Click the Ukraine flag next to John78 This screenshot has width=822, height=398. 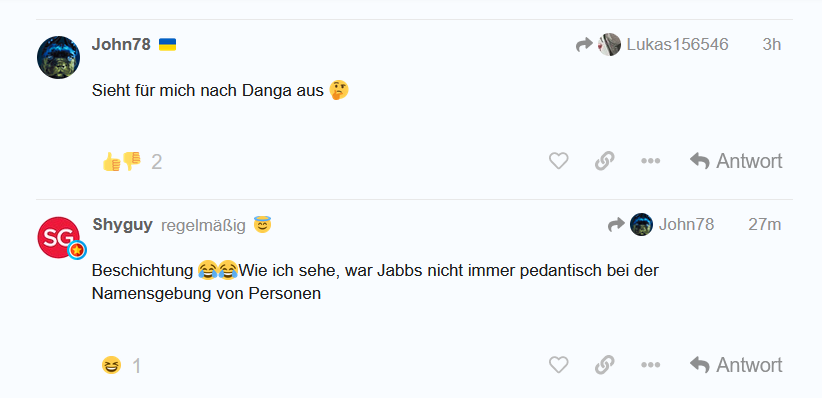[x=167, y=45]
